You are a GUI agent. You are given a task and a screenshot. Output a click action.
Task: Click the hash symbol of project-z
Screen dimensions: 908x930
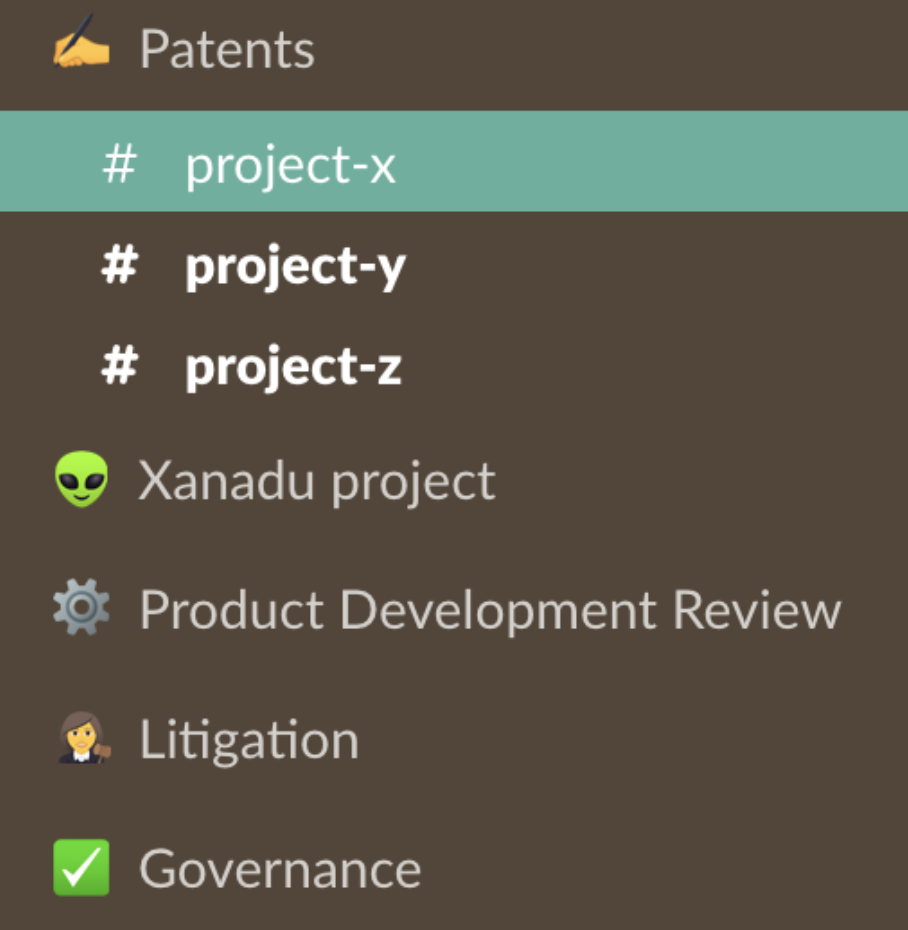tap(120, 366)
